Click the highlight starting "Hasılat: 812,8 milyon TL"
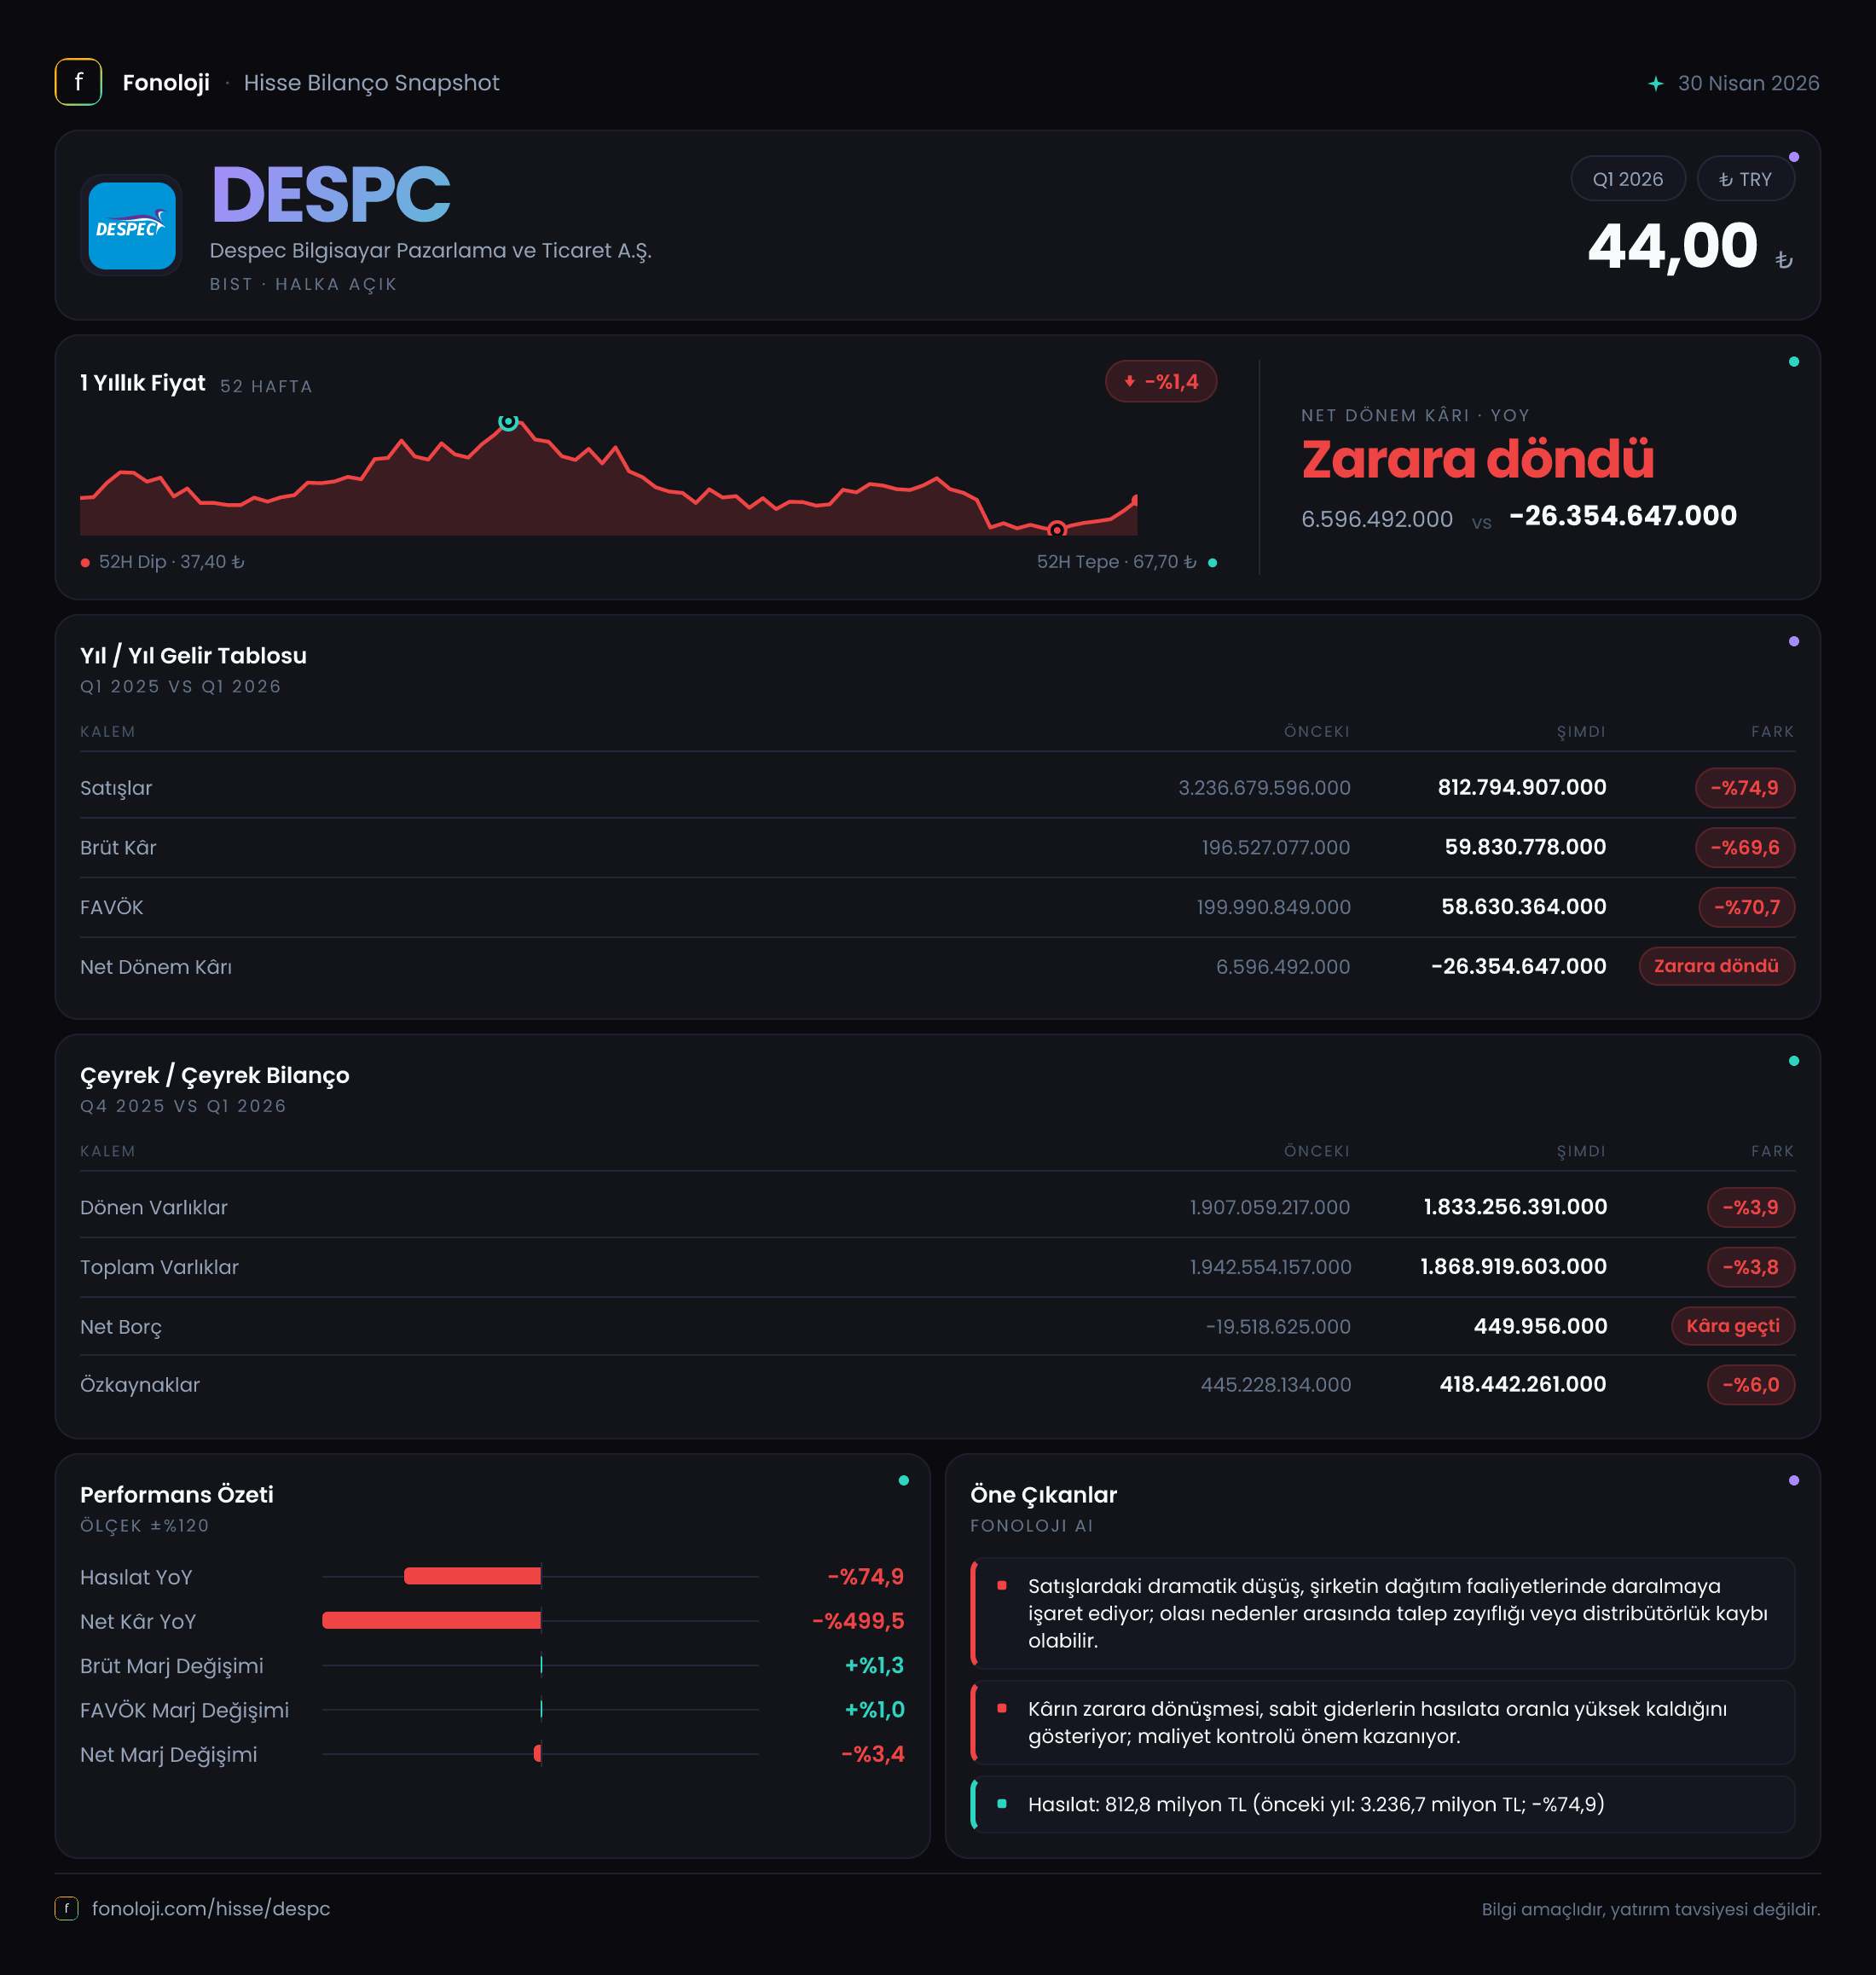1876x1975 pixels. (x=1383, y=1804)
